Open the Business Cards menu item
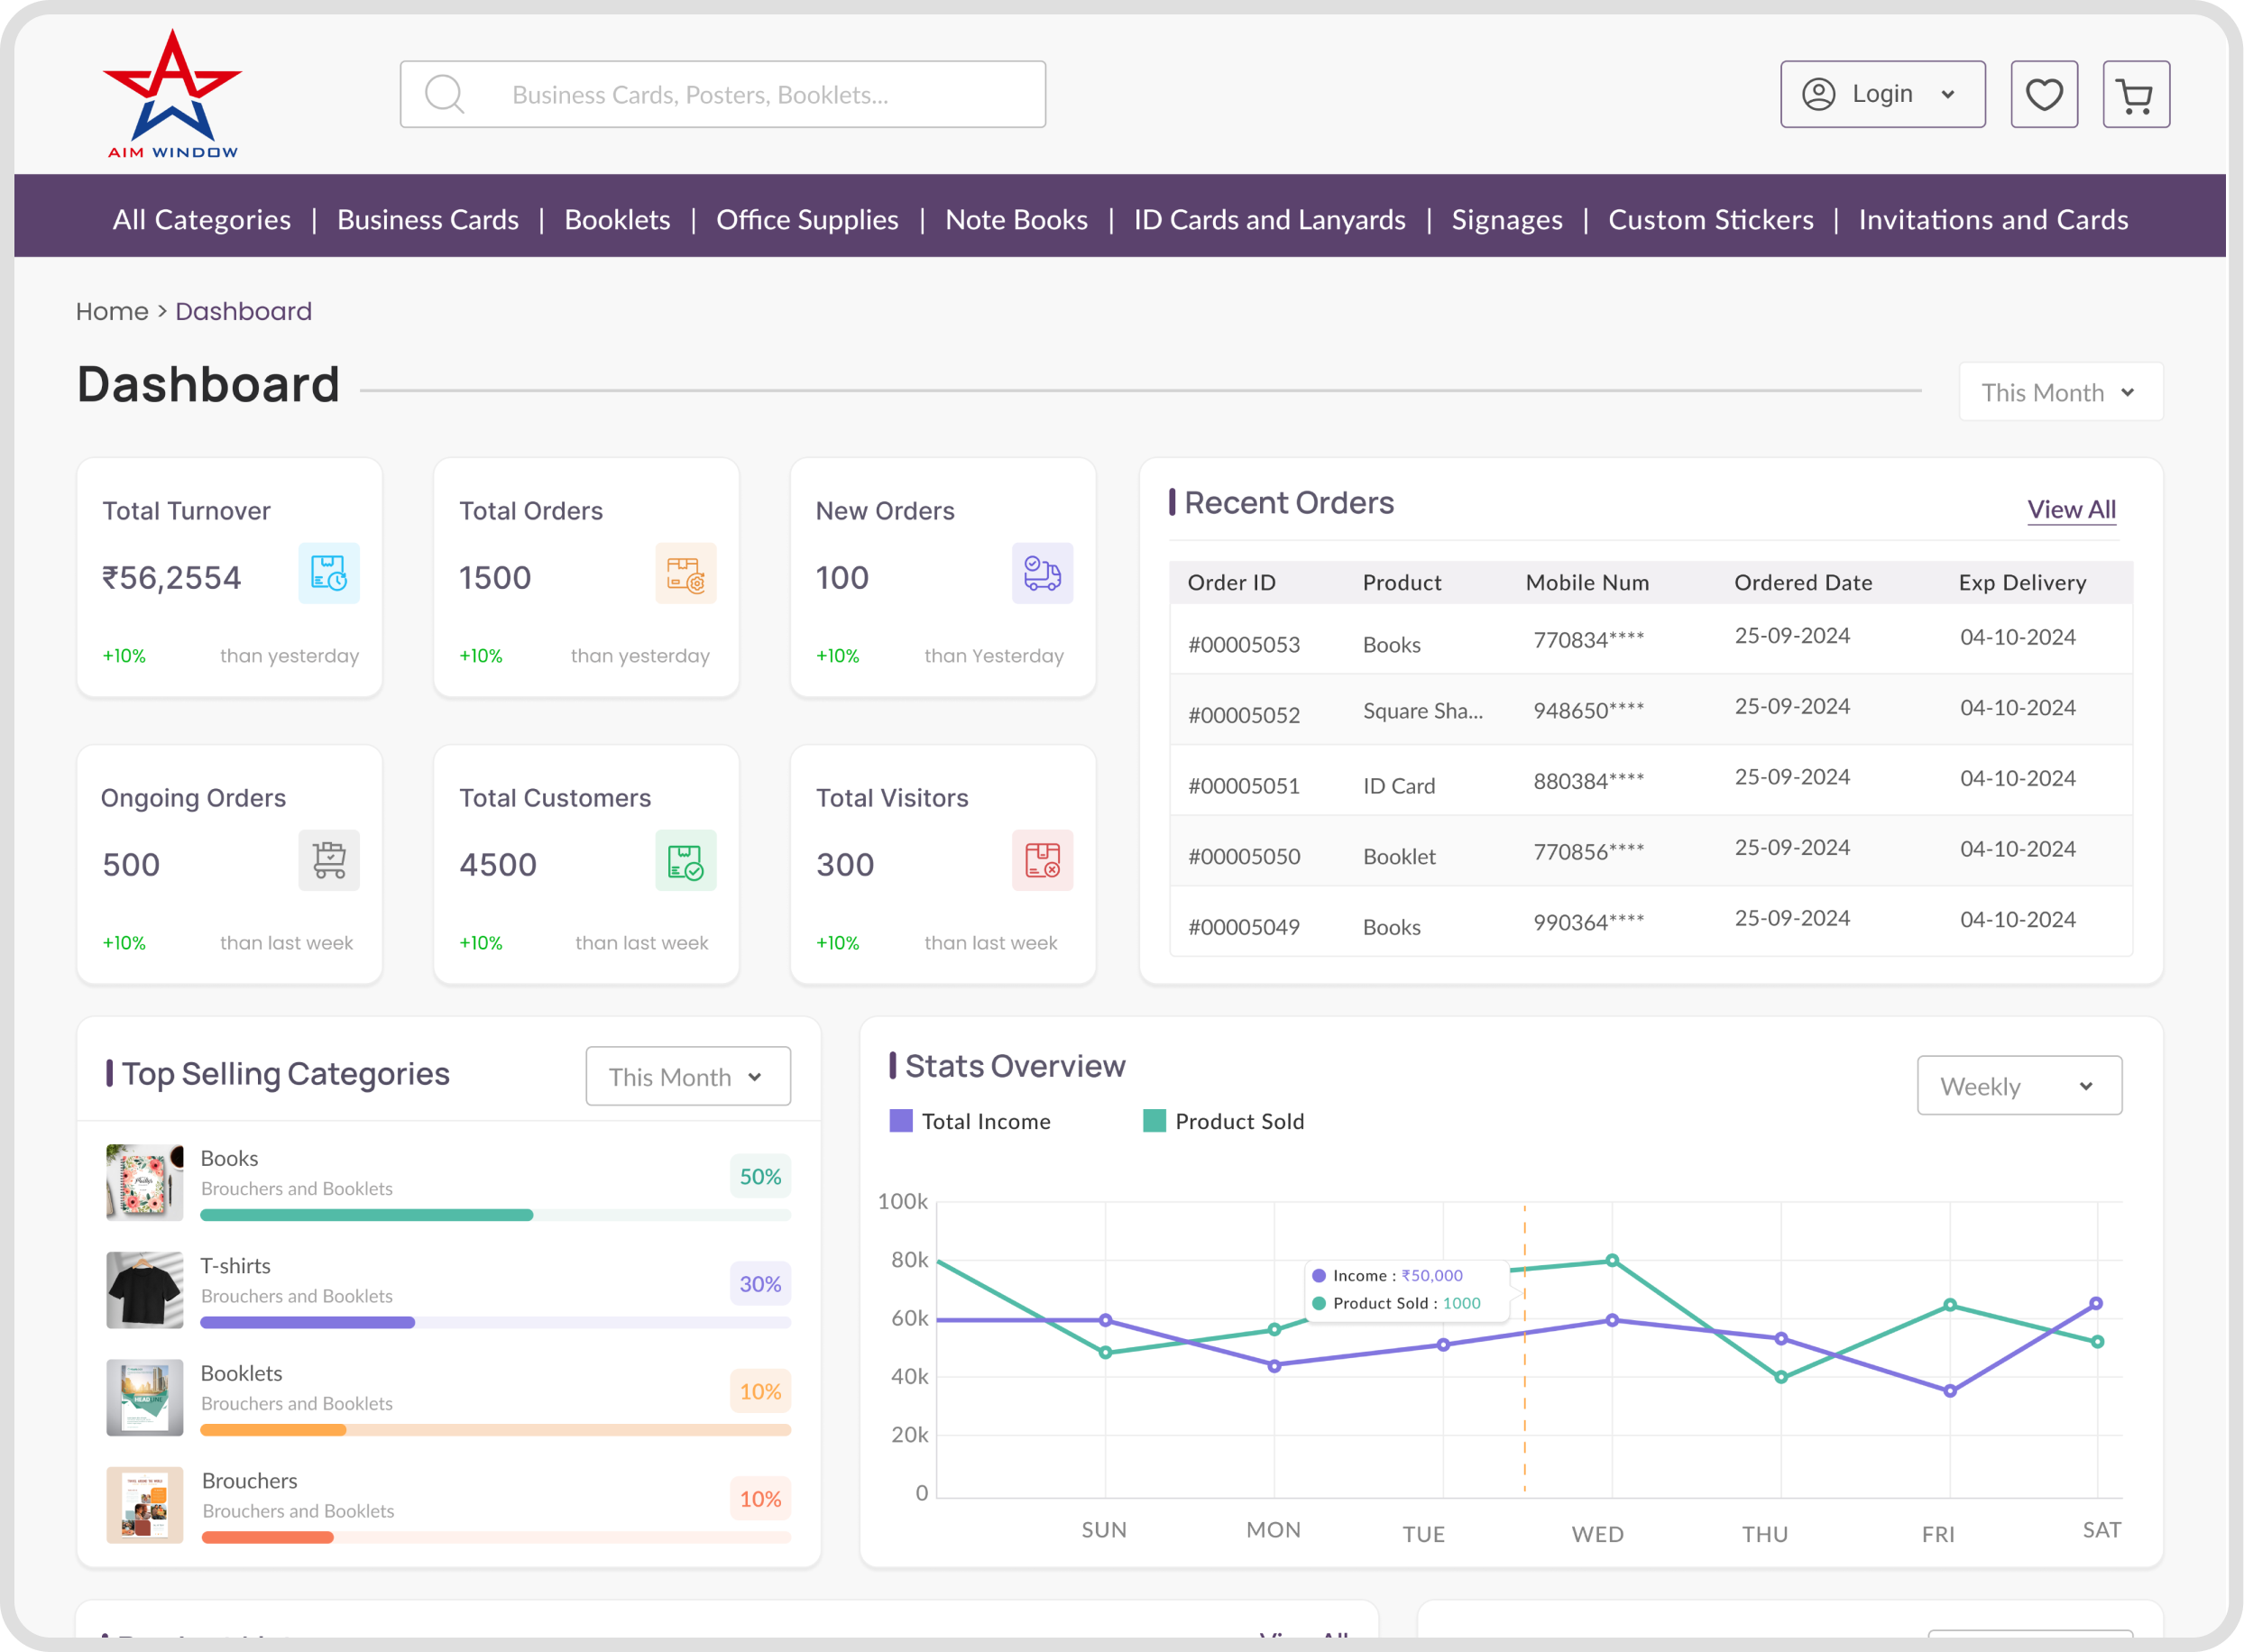 (x=427, y=219)
